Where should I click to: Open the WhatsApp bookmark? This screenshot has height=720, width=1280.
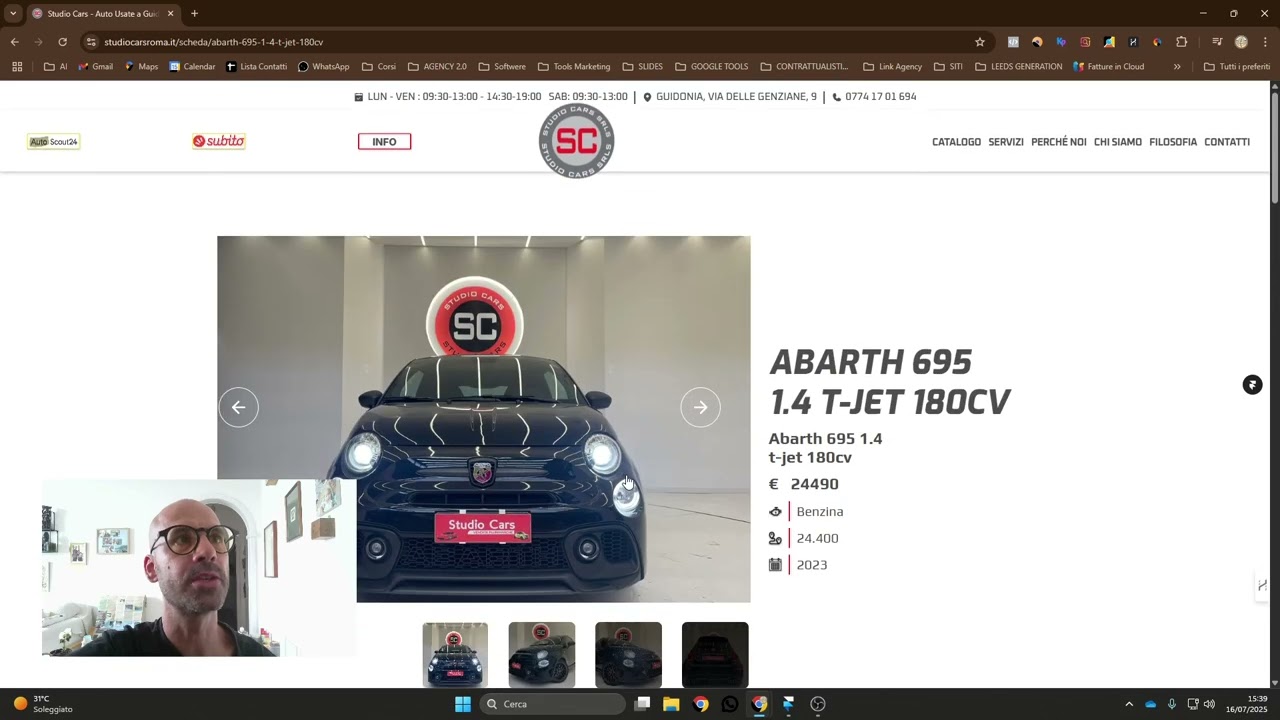pos(324,67)
